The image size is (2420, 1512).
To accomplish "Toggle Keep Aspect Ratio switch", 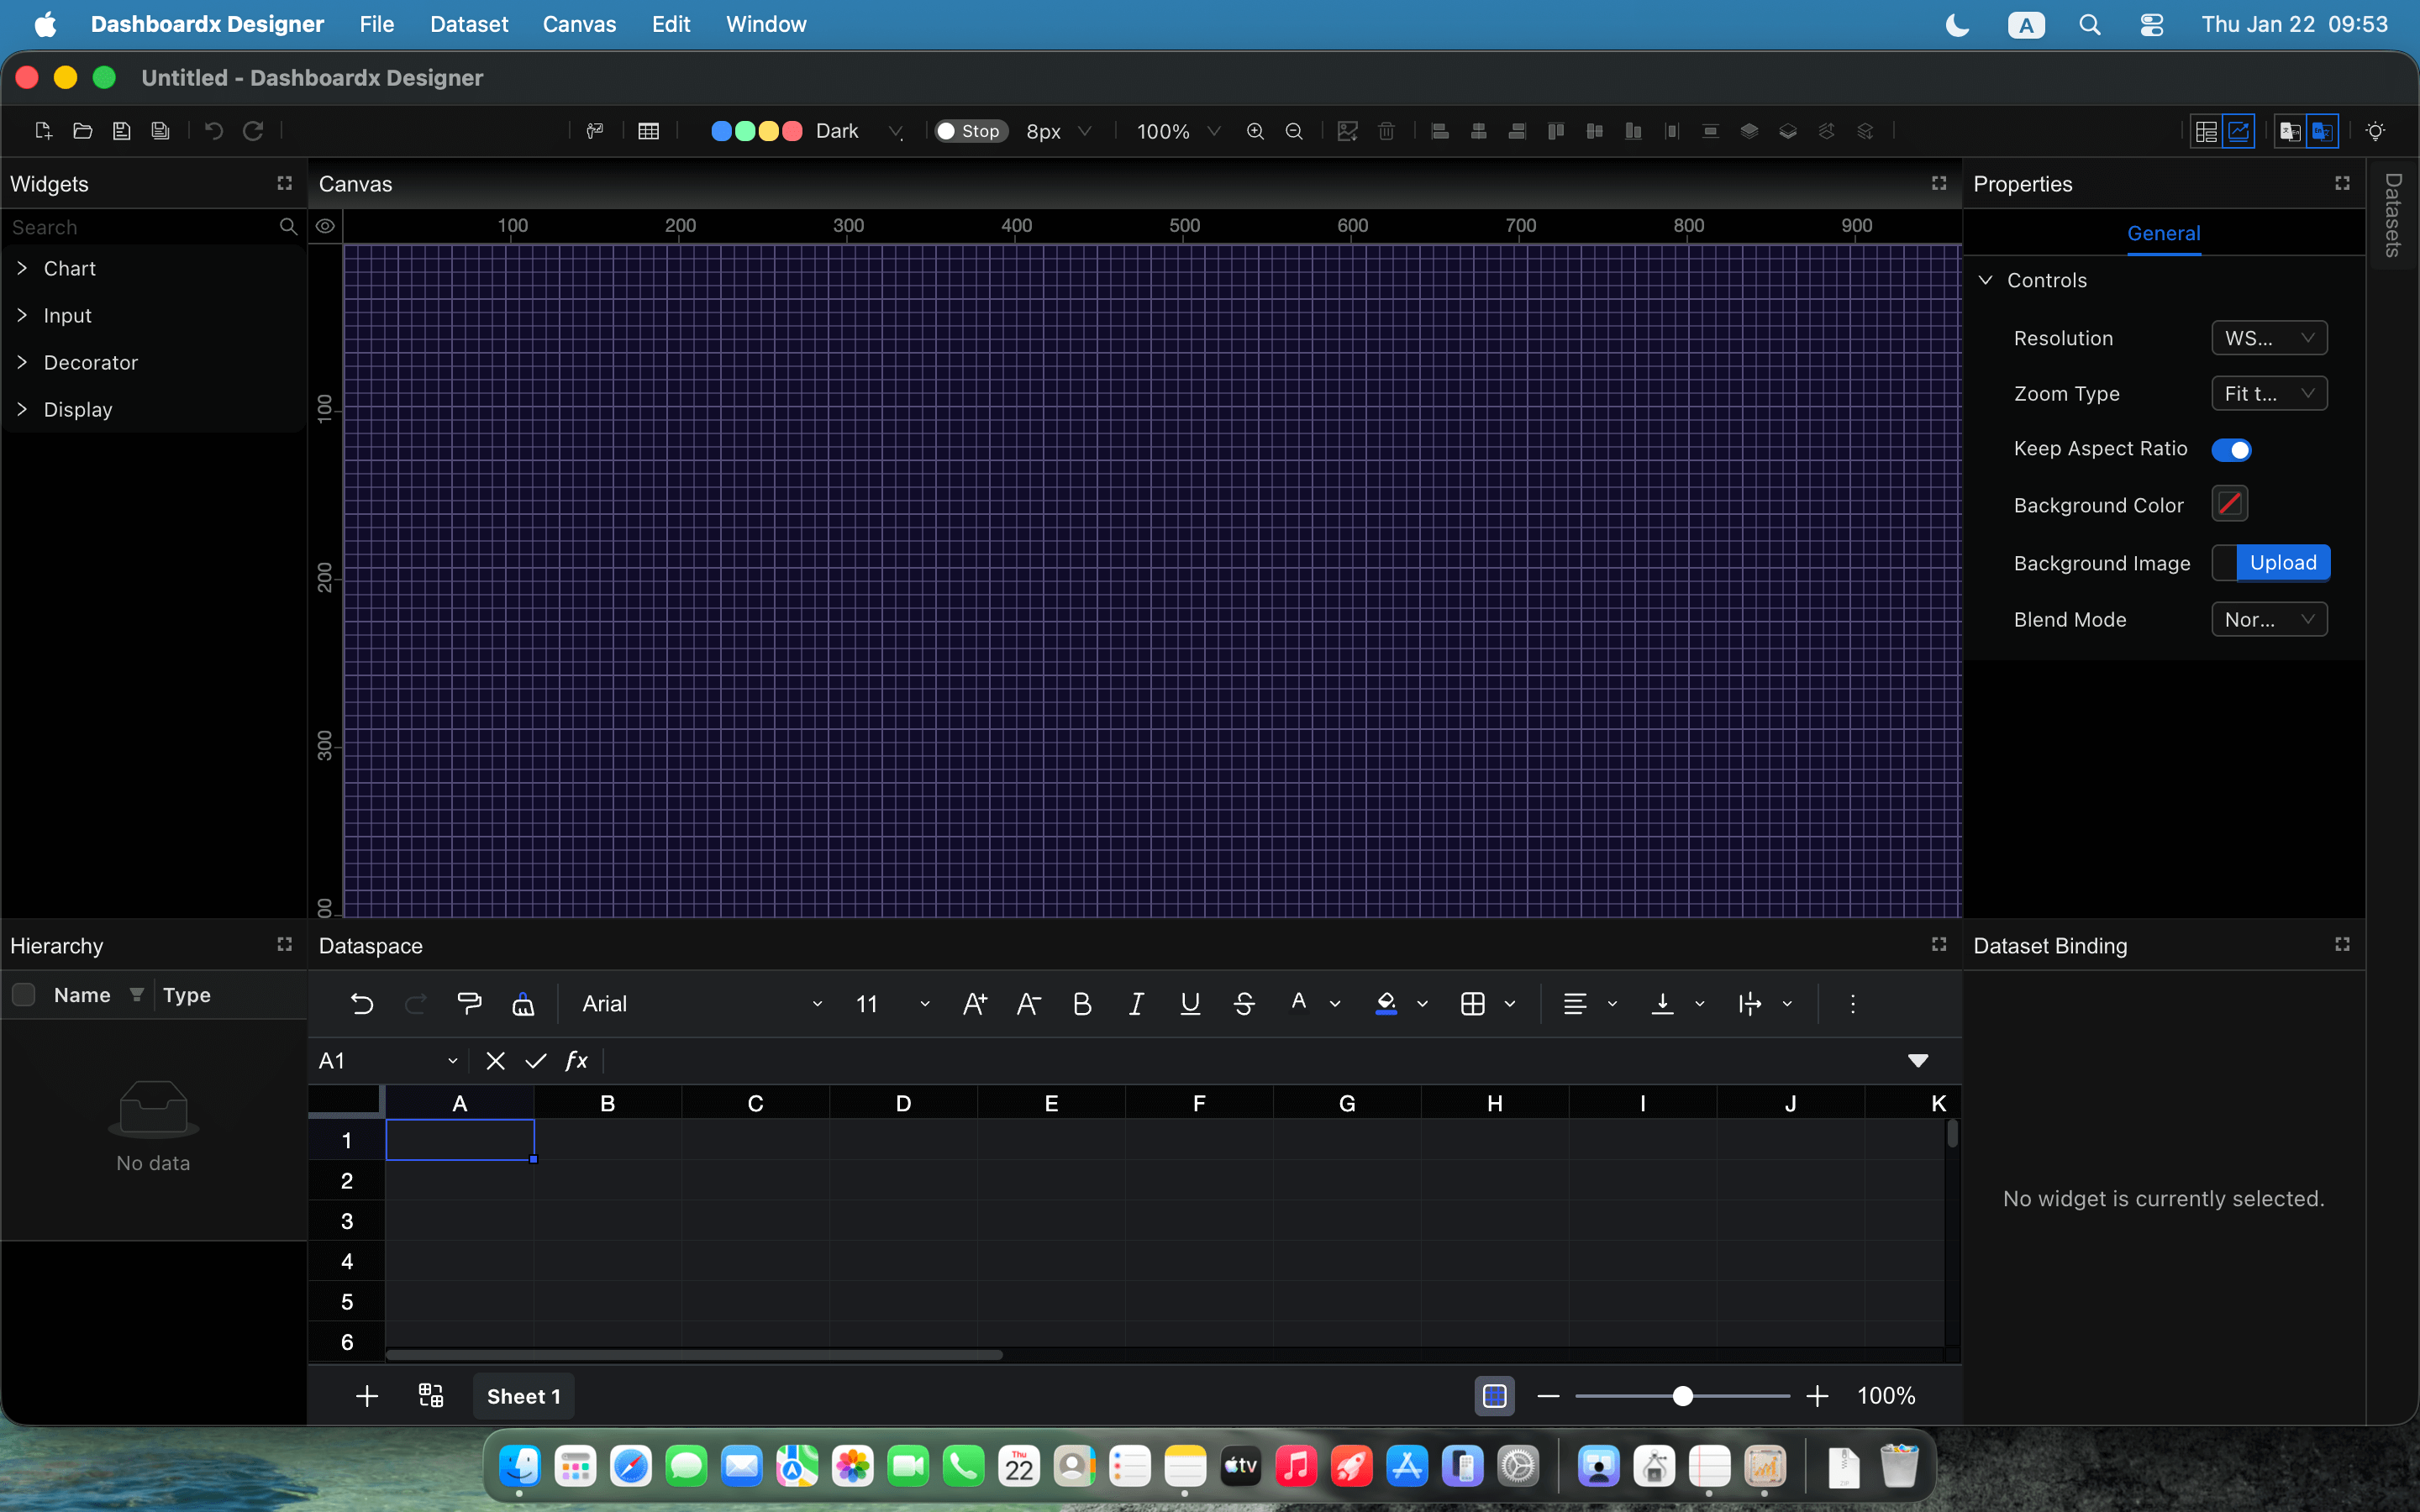I will [x=2231, y=450].
